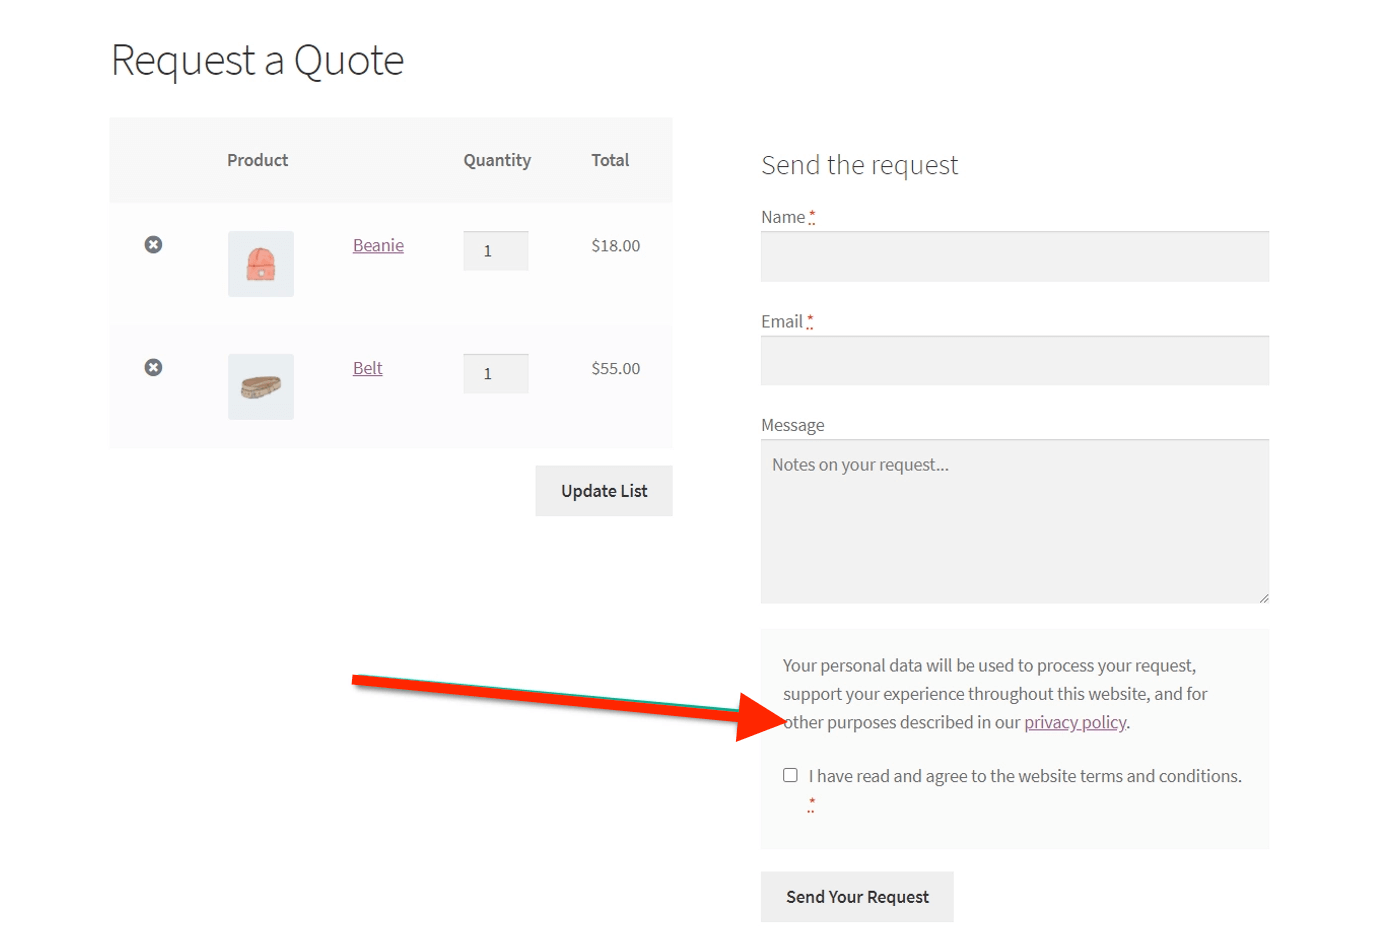The height and width of the screenshot is (932, 1386).
Task: Click the Beanie quantity field
Action: 496,251
